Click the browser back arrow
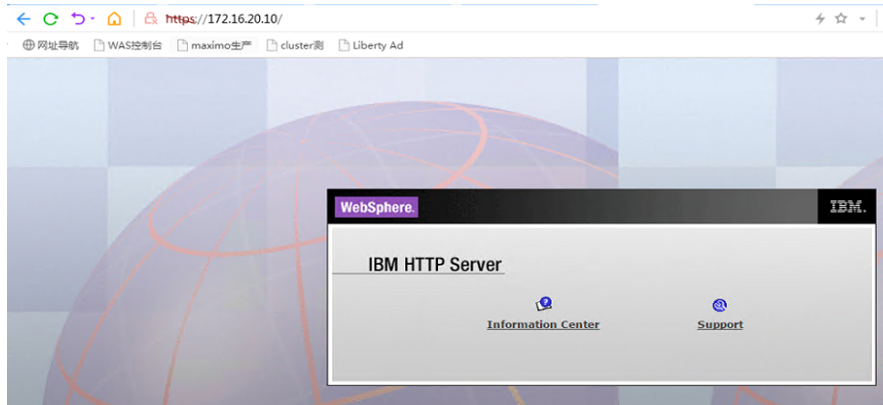883x405 pixels. point(23,19)
